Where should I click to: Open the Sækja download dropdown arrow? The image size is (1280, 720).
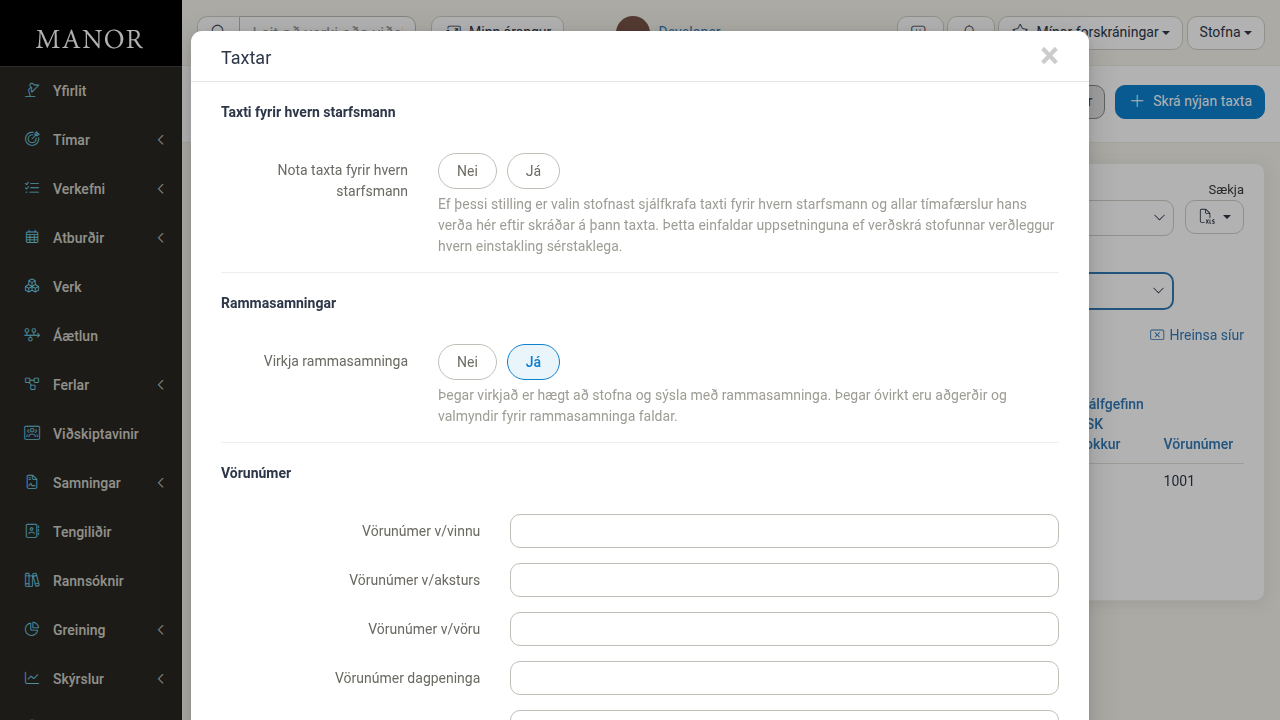(x=1227, y=217)
